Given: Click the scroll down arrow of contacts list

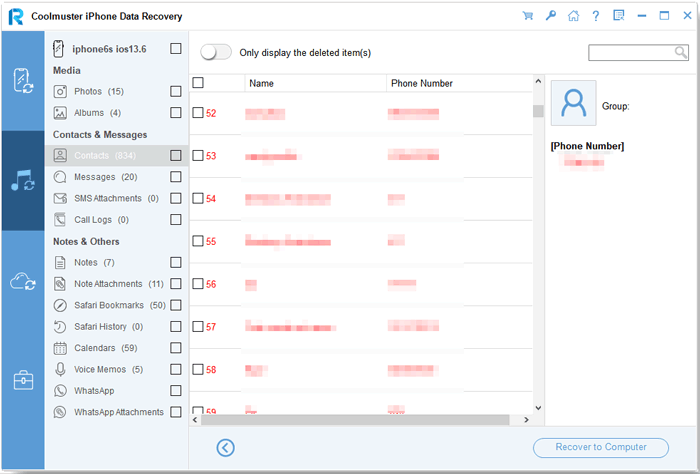Looking at the screenshot, I should point(538,408).
